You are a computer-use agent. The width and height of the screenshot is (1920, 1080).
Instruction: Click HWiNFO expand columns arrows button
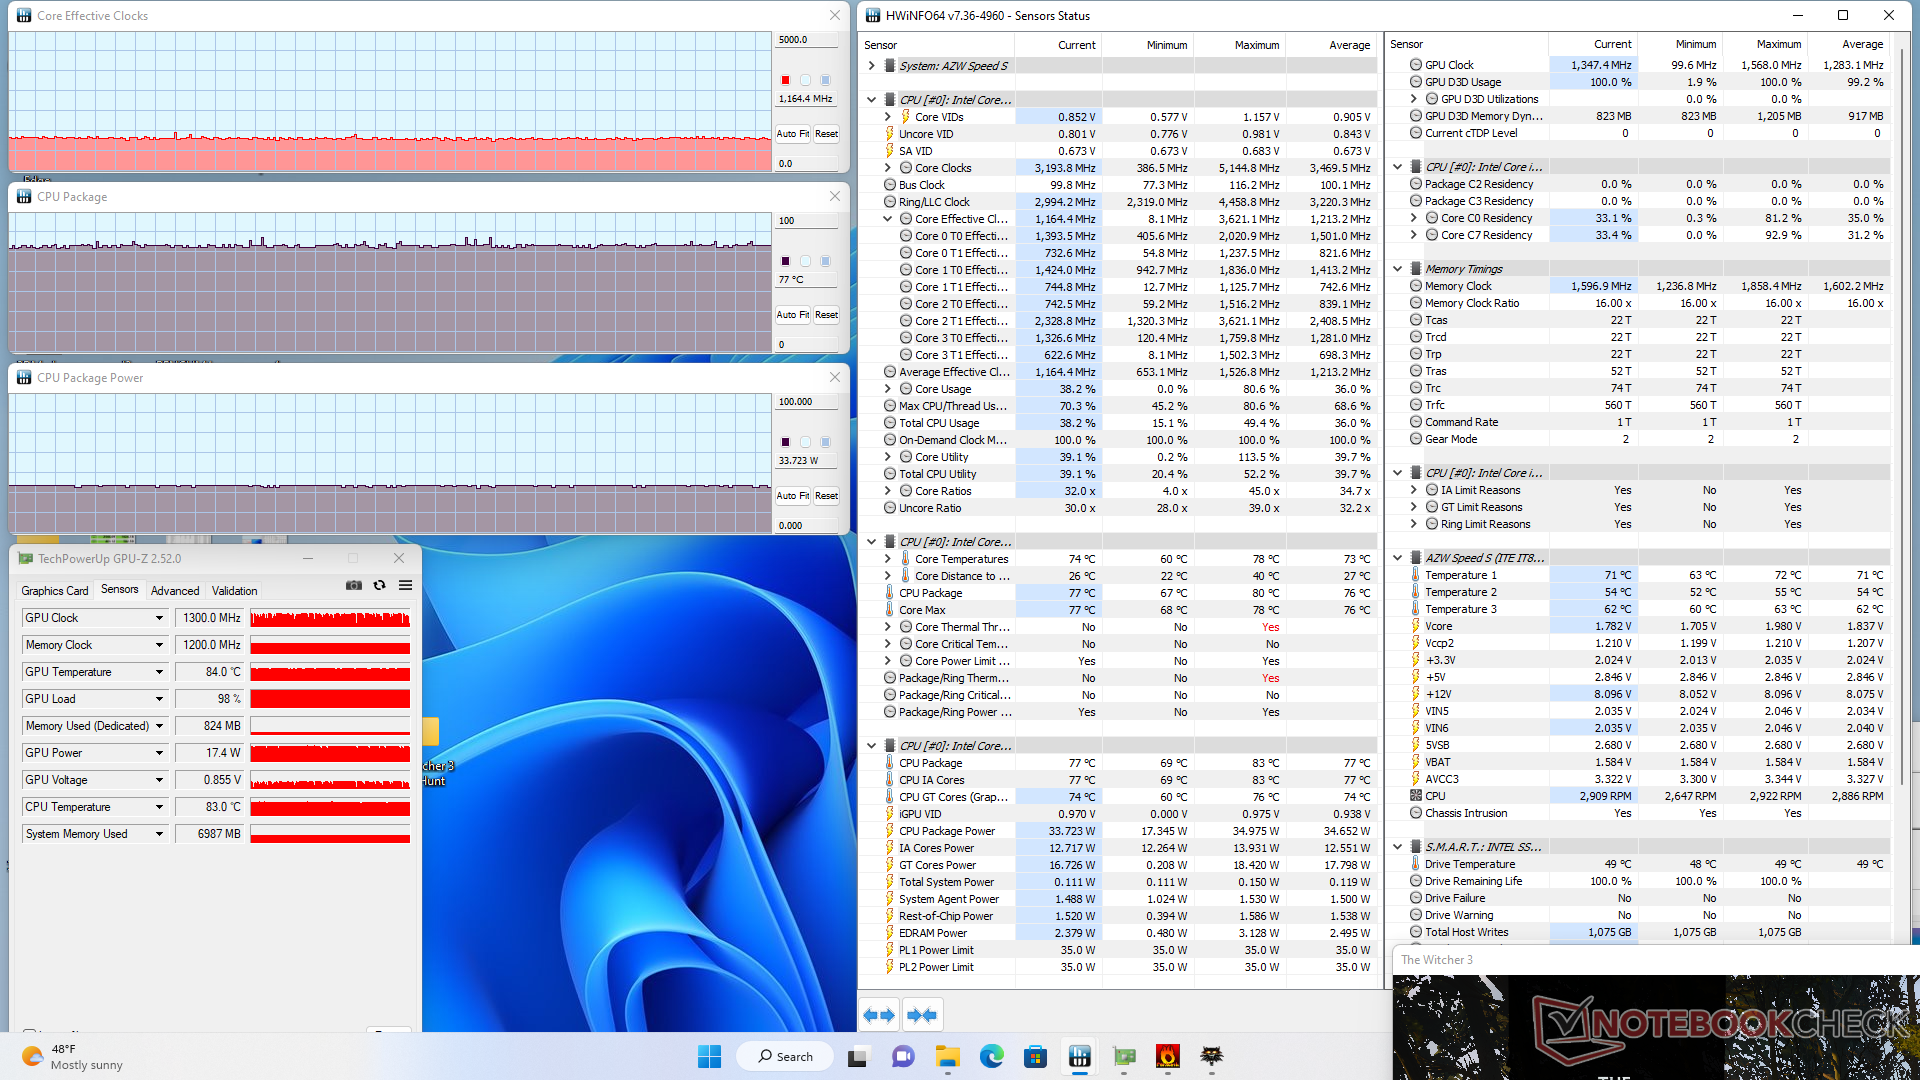tap(879, 1015)
